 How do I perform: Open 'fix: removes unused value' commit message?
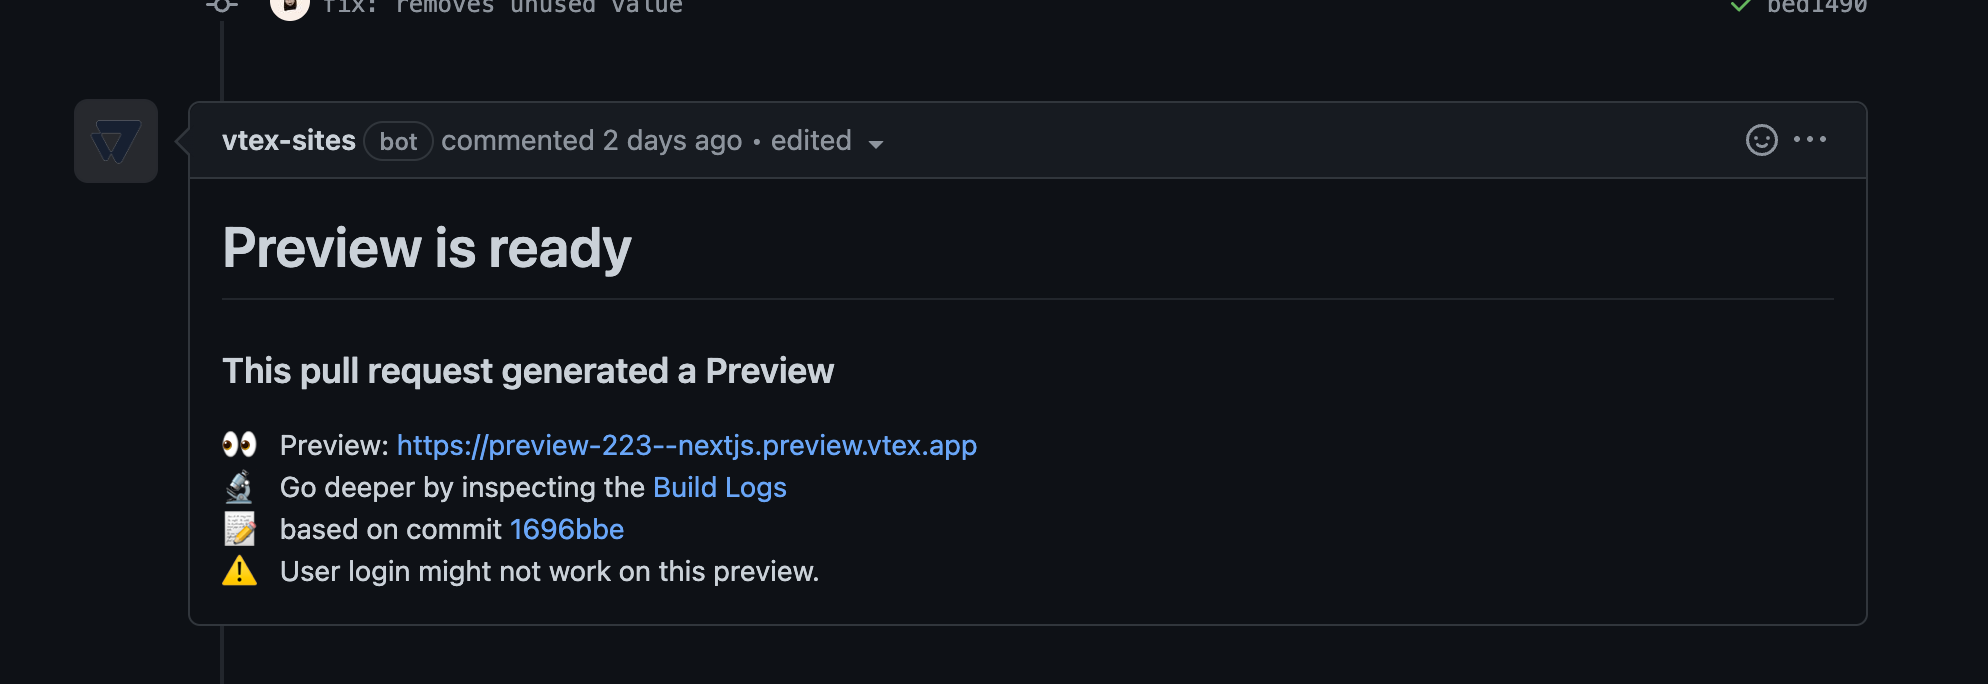click(502, 7)
